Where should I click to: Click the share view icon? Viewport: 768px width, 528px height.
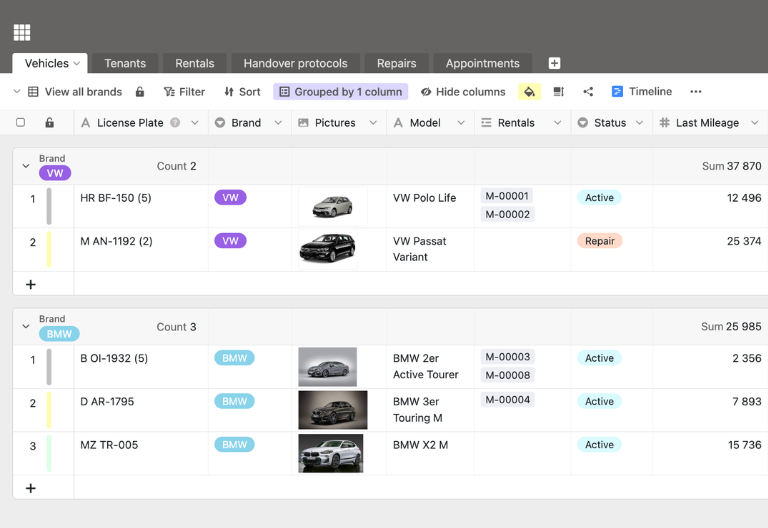click(588, 92)
